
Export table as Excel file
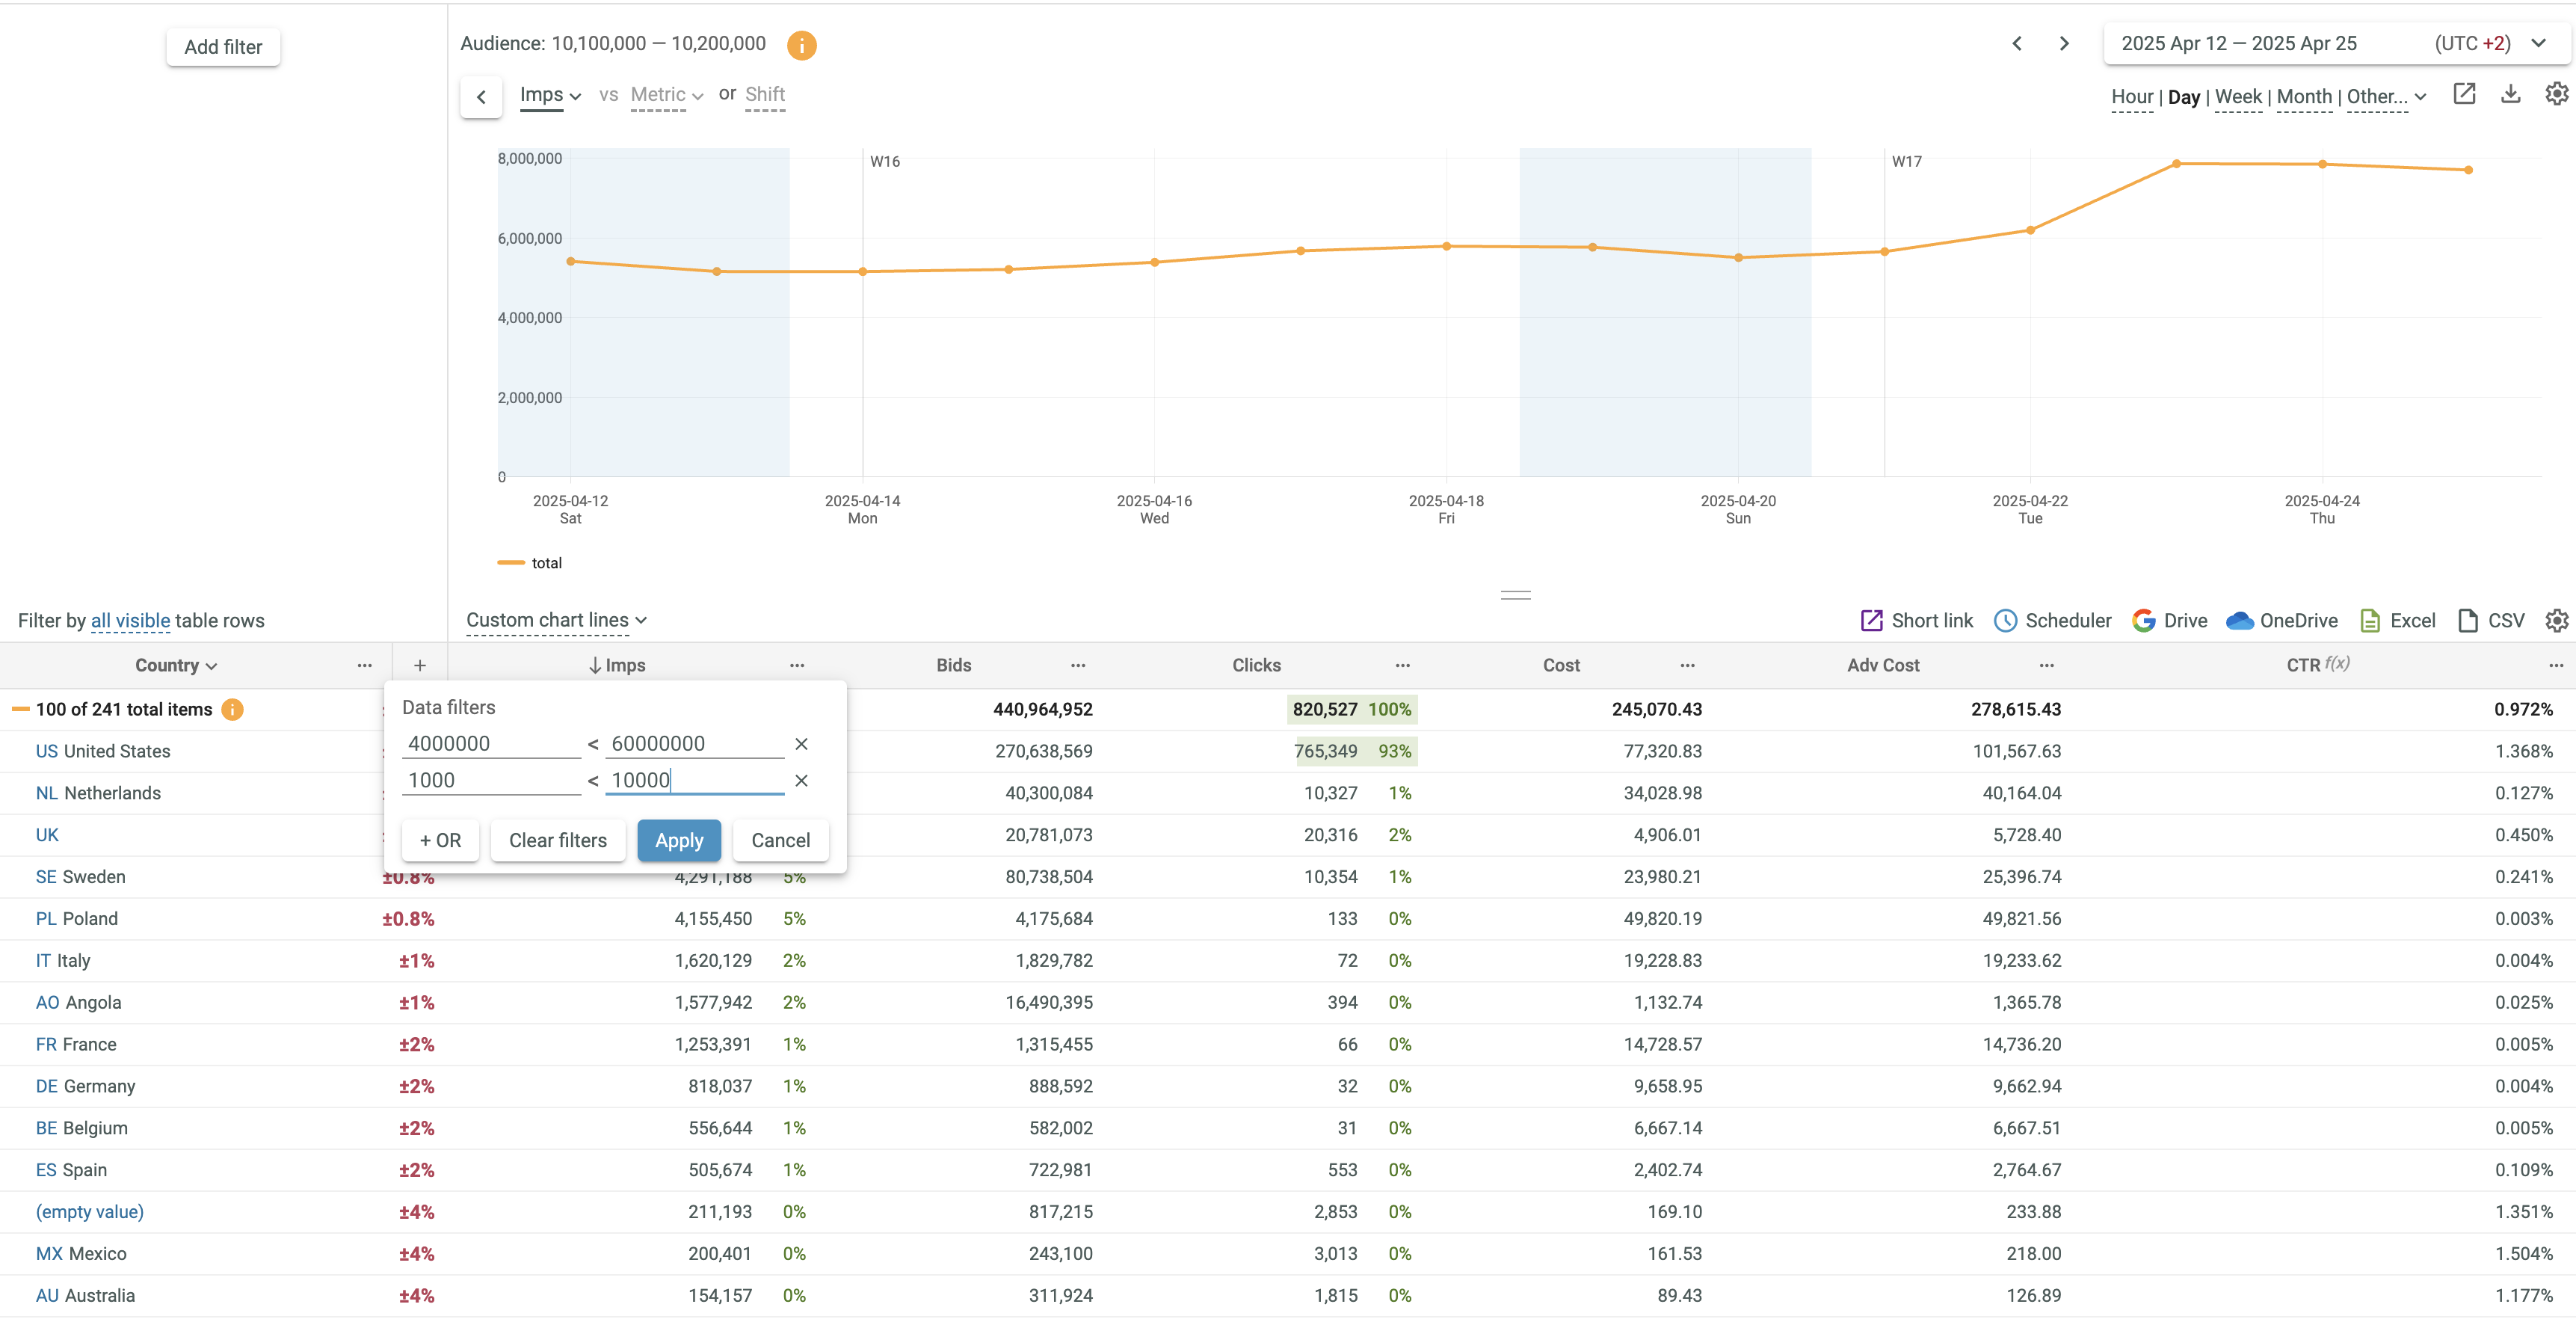(2397, 620)
